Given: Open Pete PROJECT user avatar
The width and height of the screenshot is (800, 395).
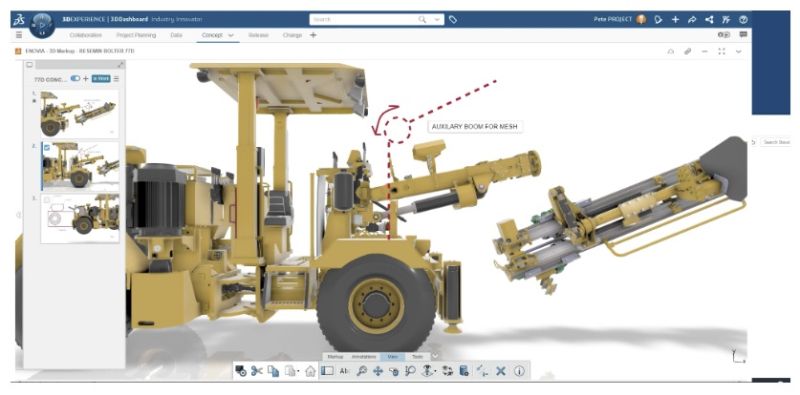Looking at the screenshot, I should [641, 19].
